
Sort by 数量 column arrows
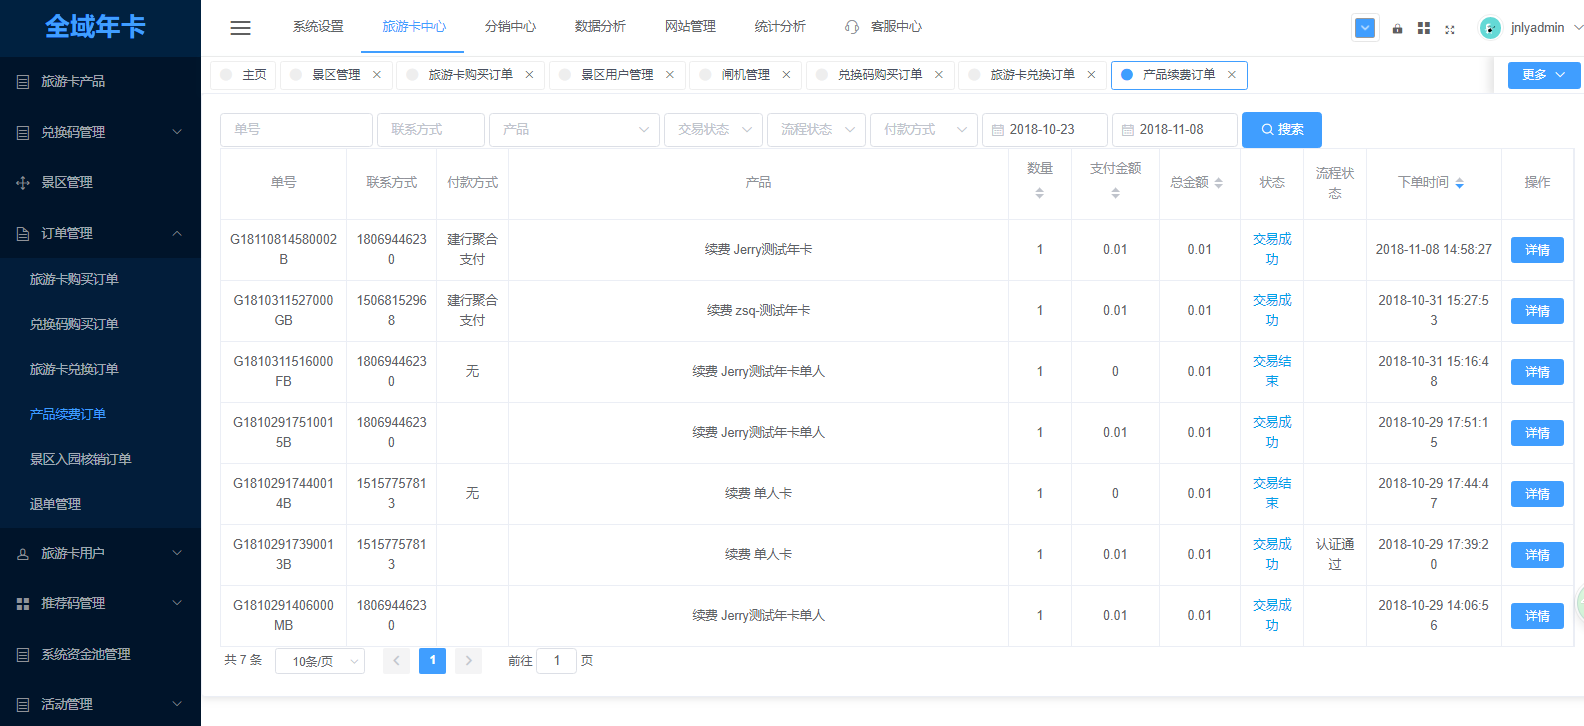(x=1040, y=193)
